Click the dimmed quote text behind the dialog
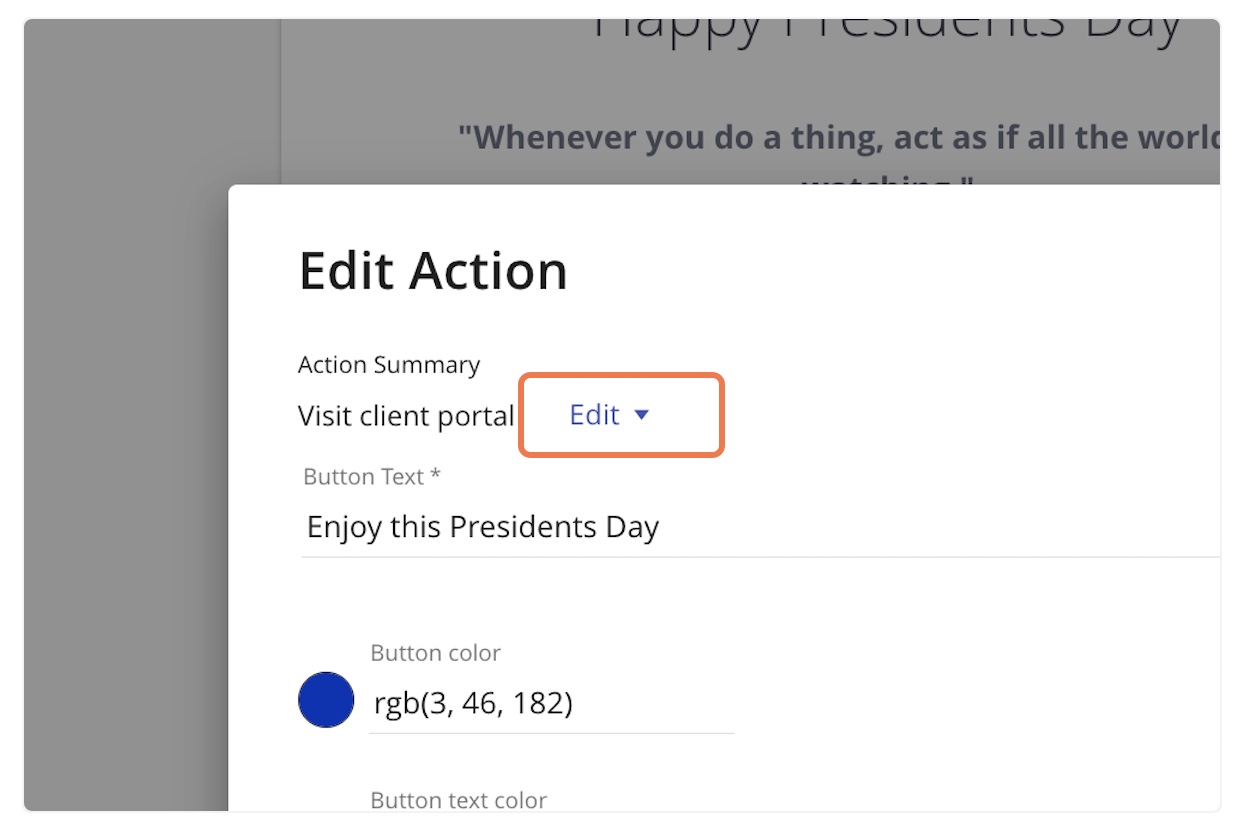1256x840 pixels. point(838,137)
